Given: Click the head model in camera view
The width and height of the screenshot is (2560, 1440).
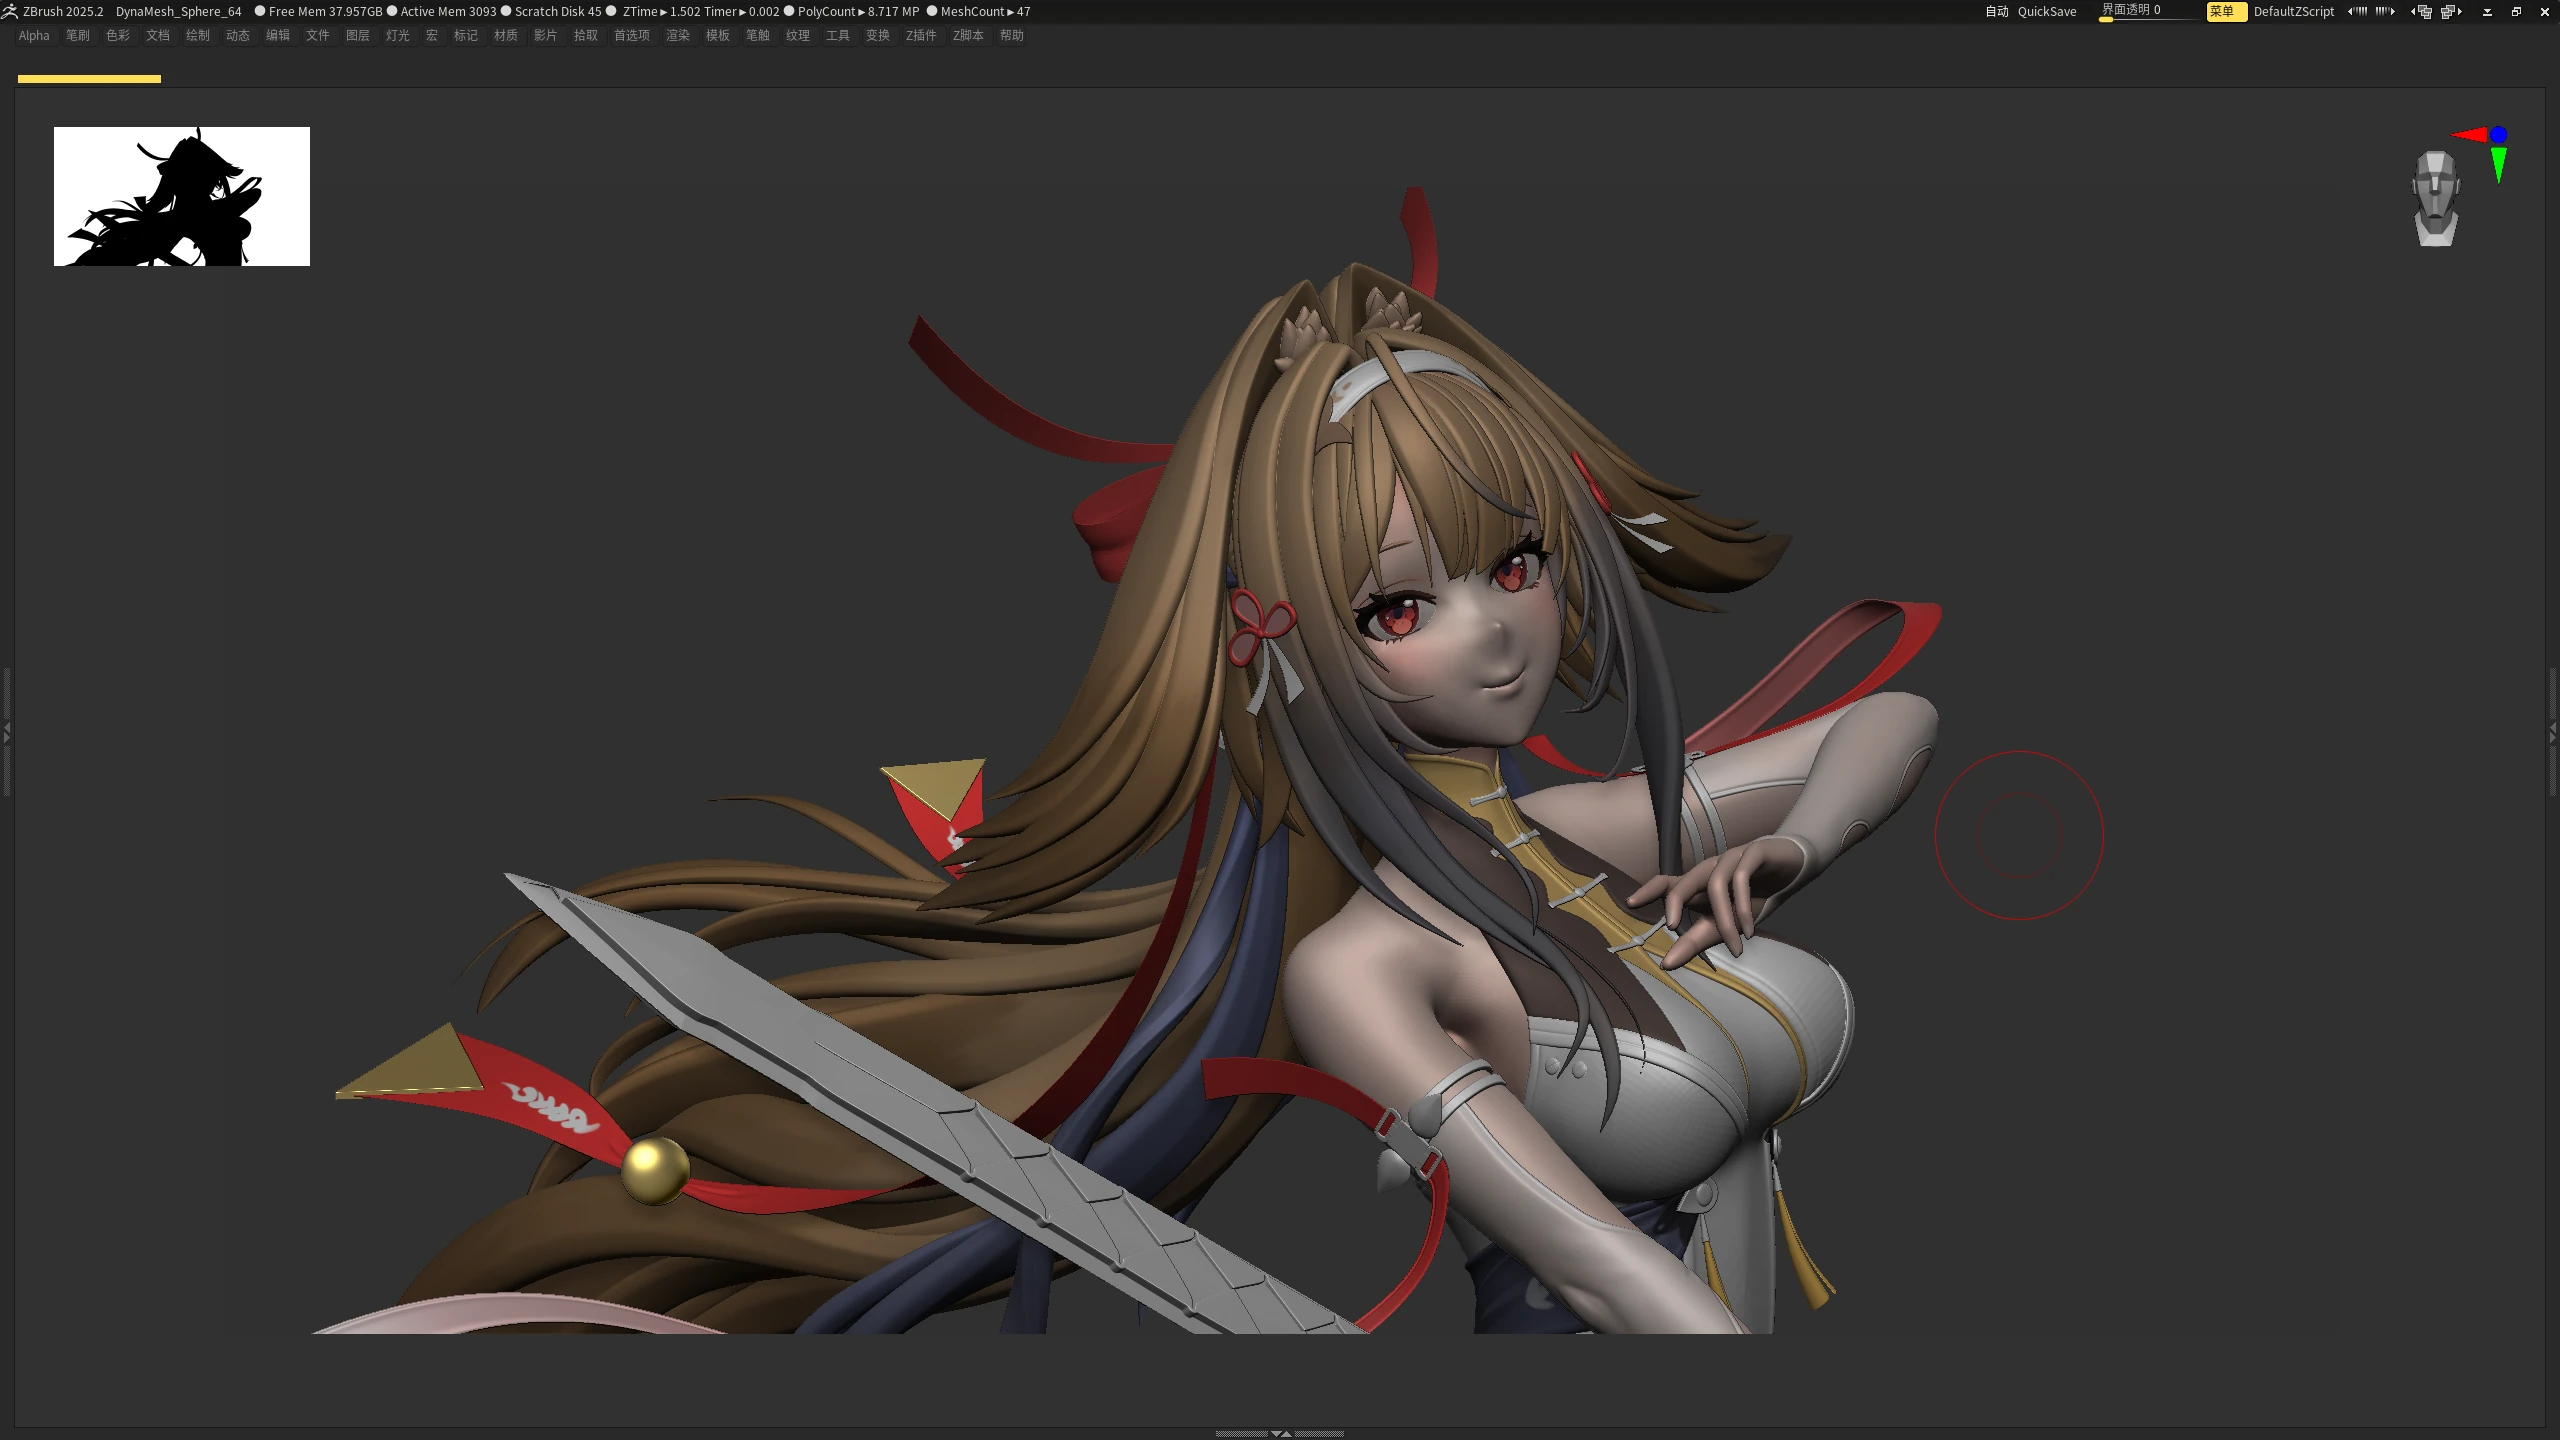Looking at the screenshot, I should (2435, 198).
